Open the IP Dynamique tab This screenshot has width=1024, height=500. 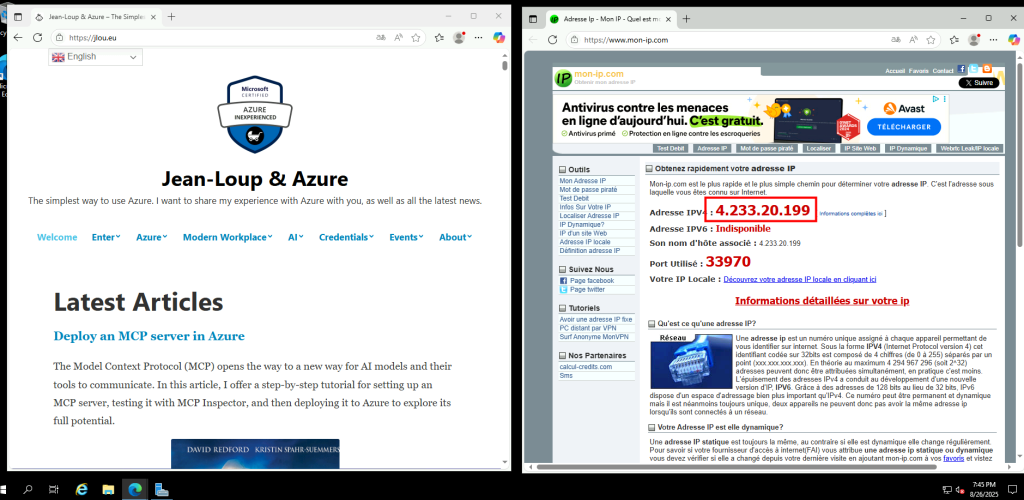pos(908,149)
